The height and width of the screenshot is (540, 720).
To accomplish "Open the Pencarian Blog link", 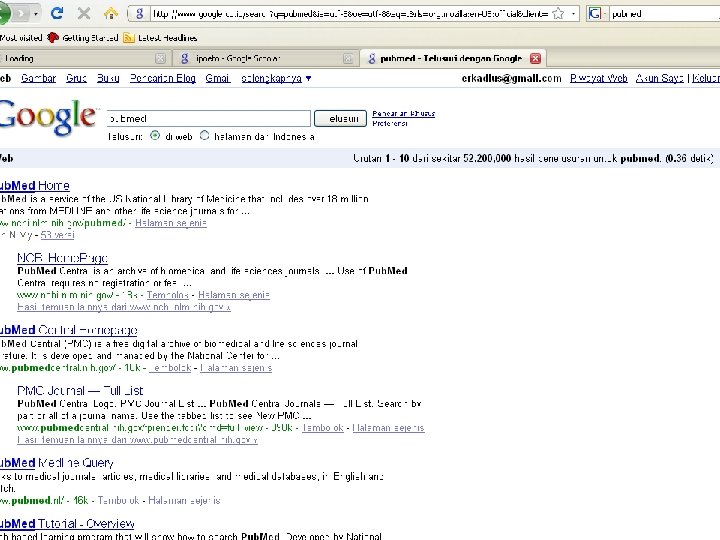I will pos(163,79).
